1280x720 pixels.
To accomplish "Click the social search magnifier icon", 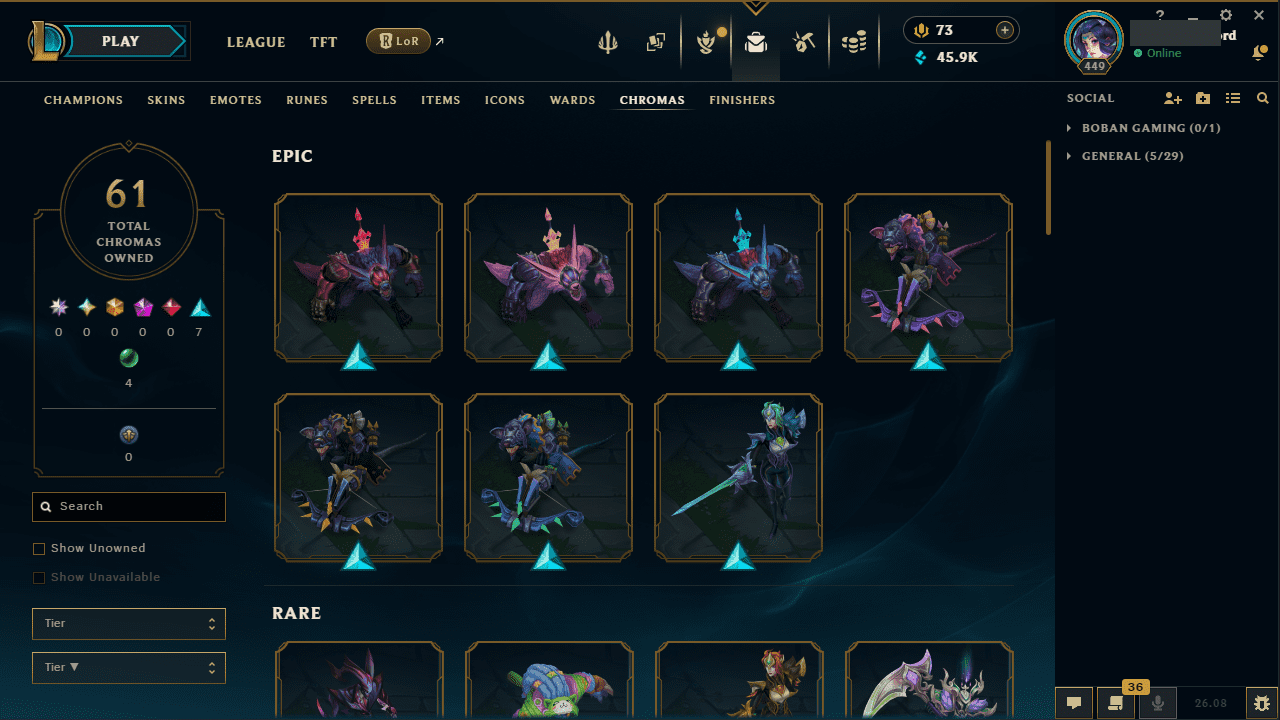I will 1263,98.
